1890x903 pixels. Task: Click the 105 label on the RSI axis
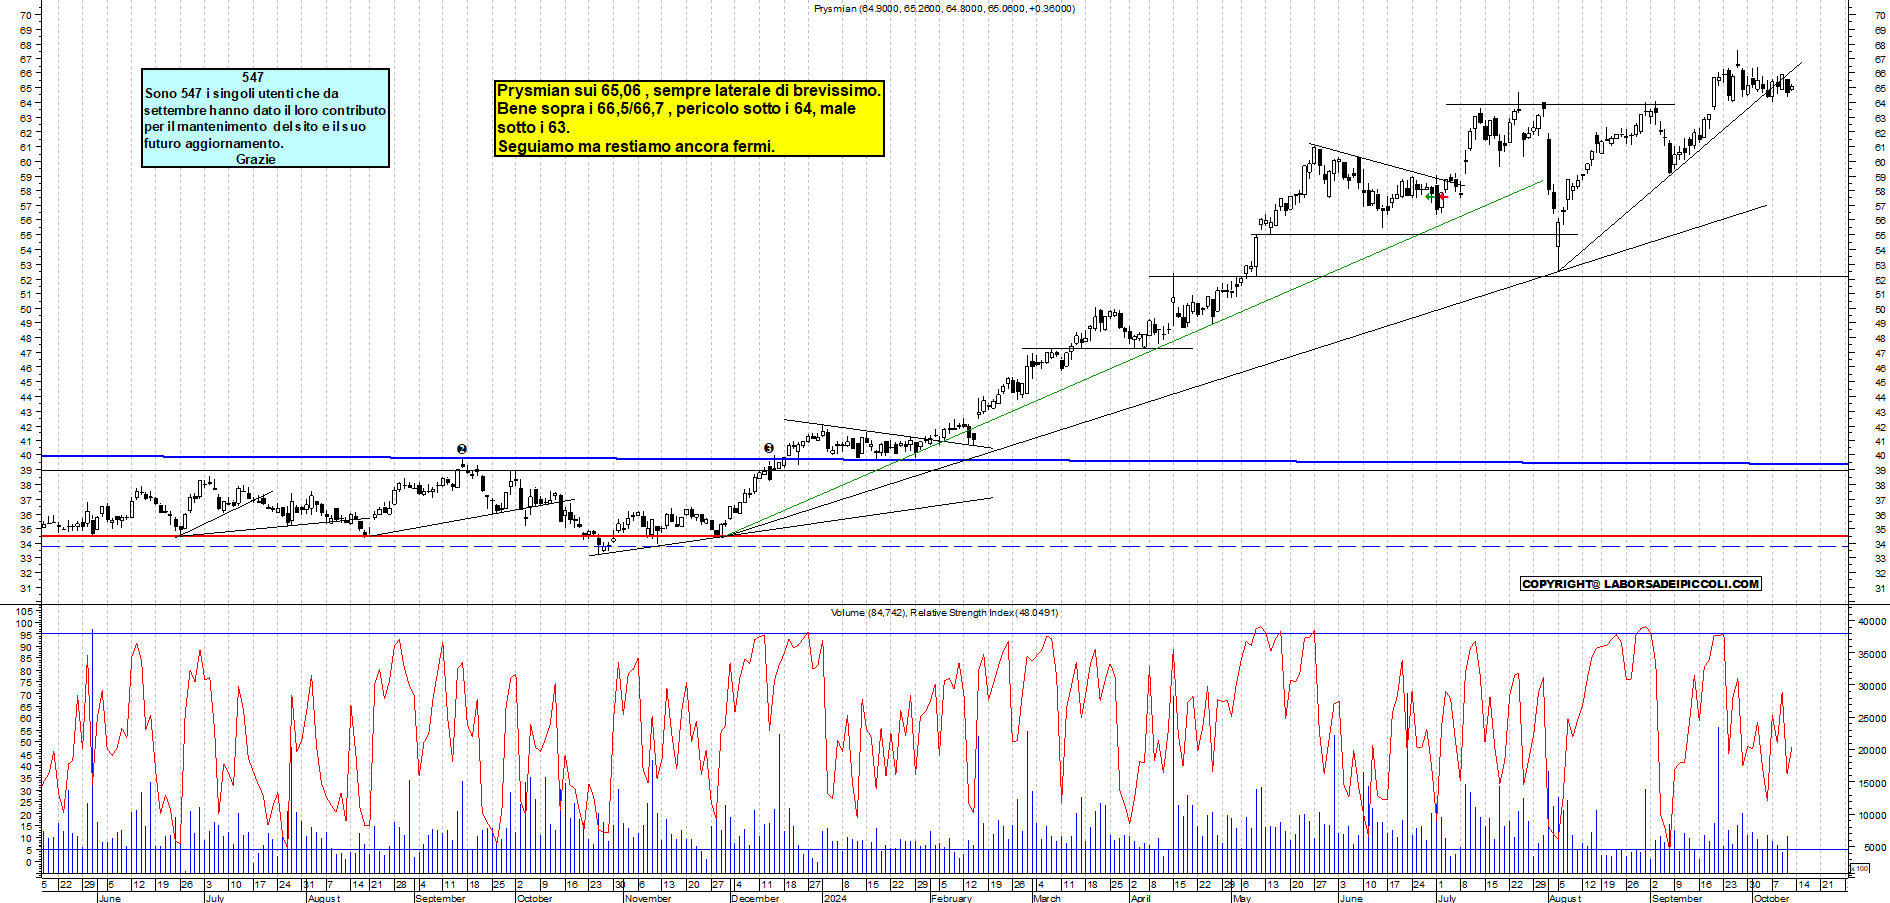[25, 611]
